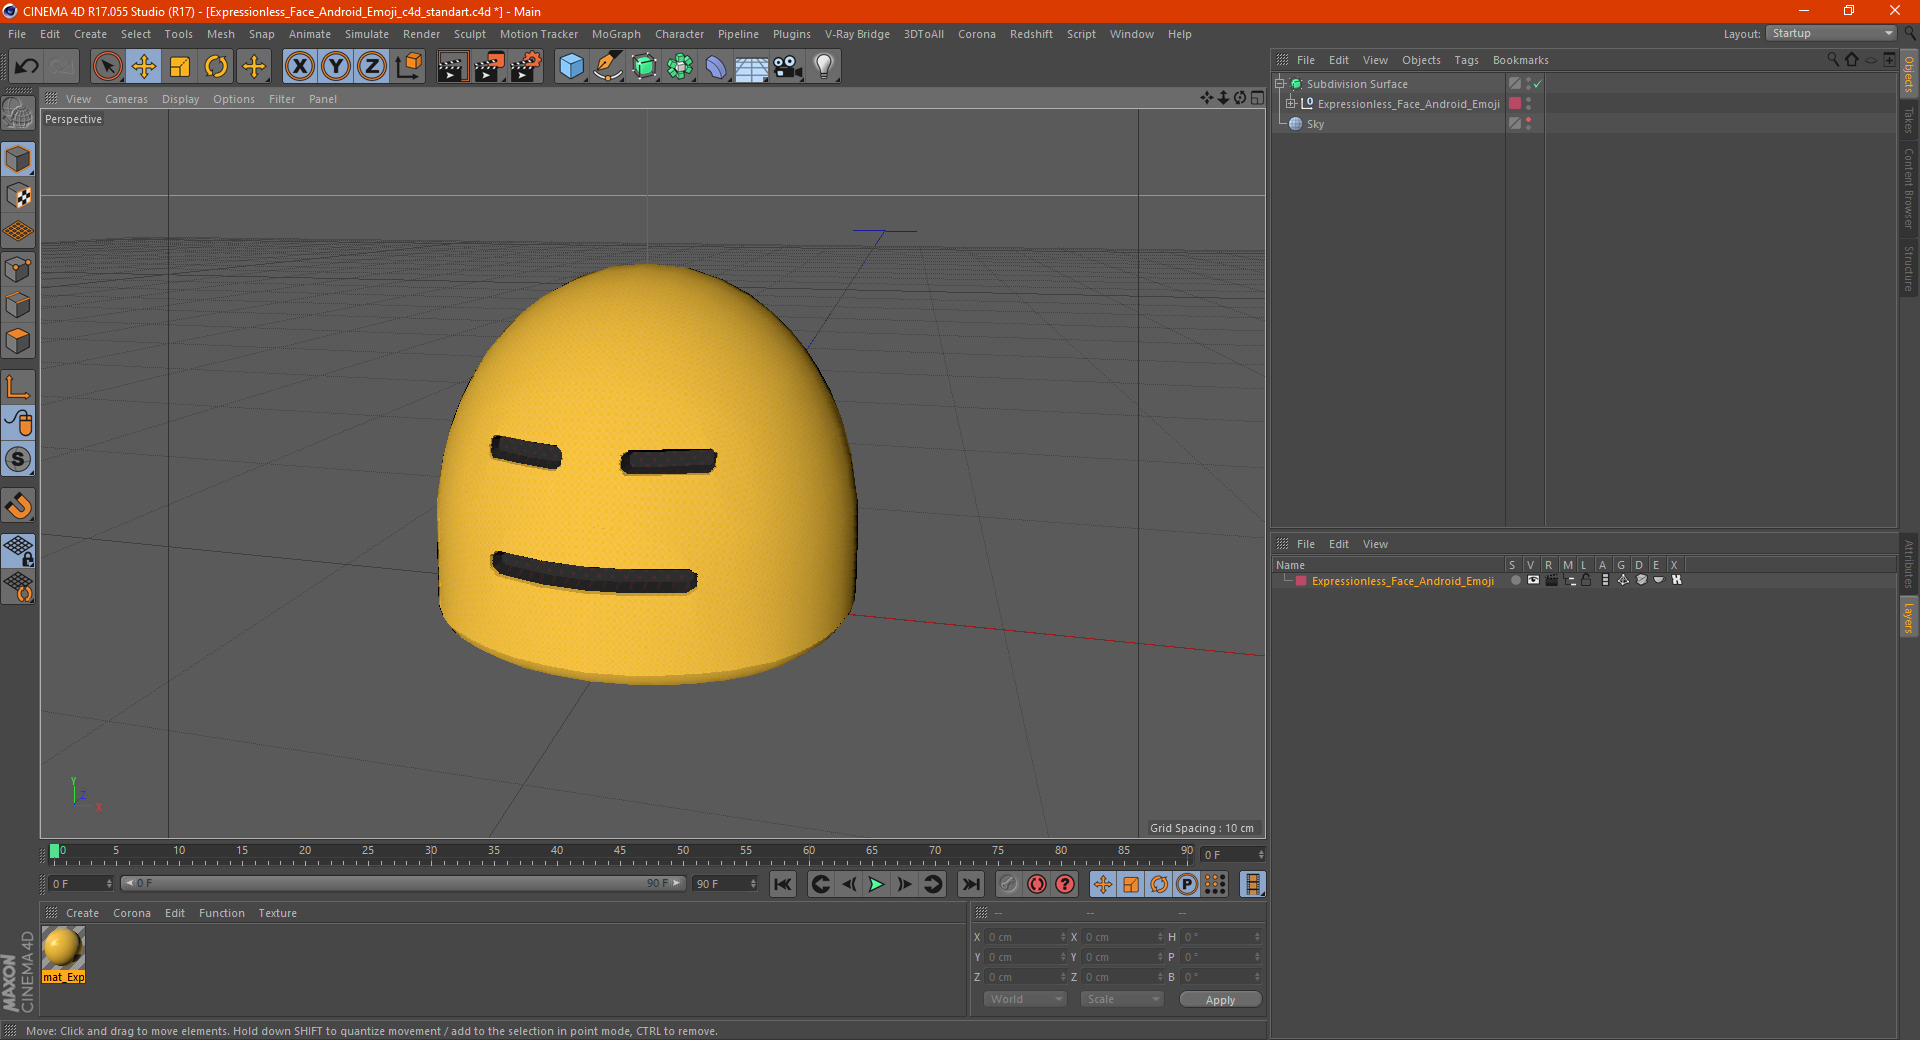Open the MoGraph menu
This screenshot has height=1040, width=1920.
click(x=616, y=34)
